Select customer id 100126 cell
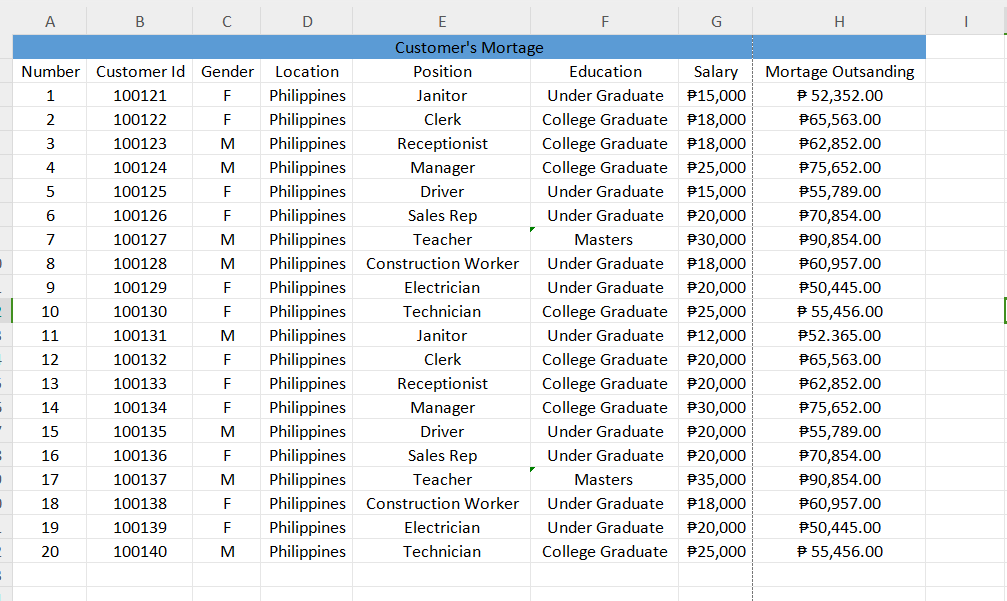Screen dimensions: 1007x601 point(140,216)
